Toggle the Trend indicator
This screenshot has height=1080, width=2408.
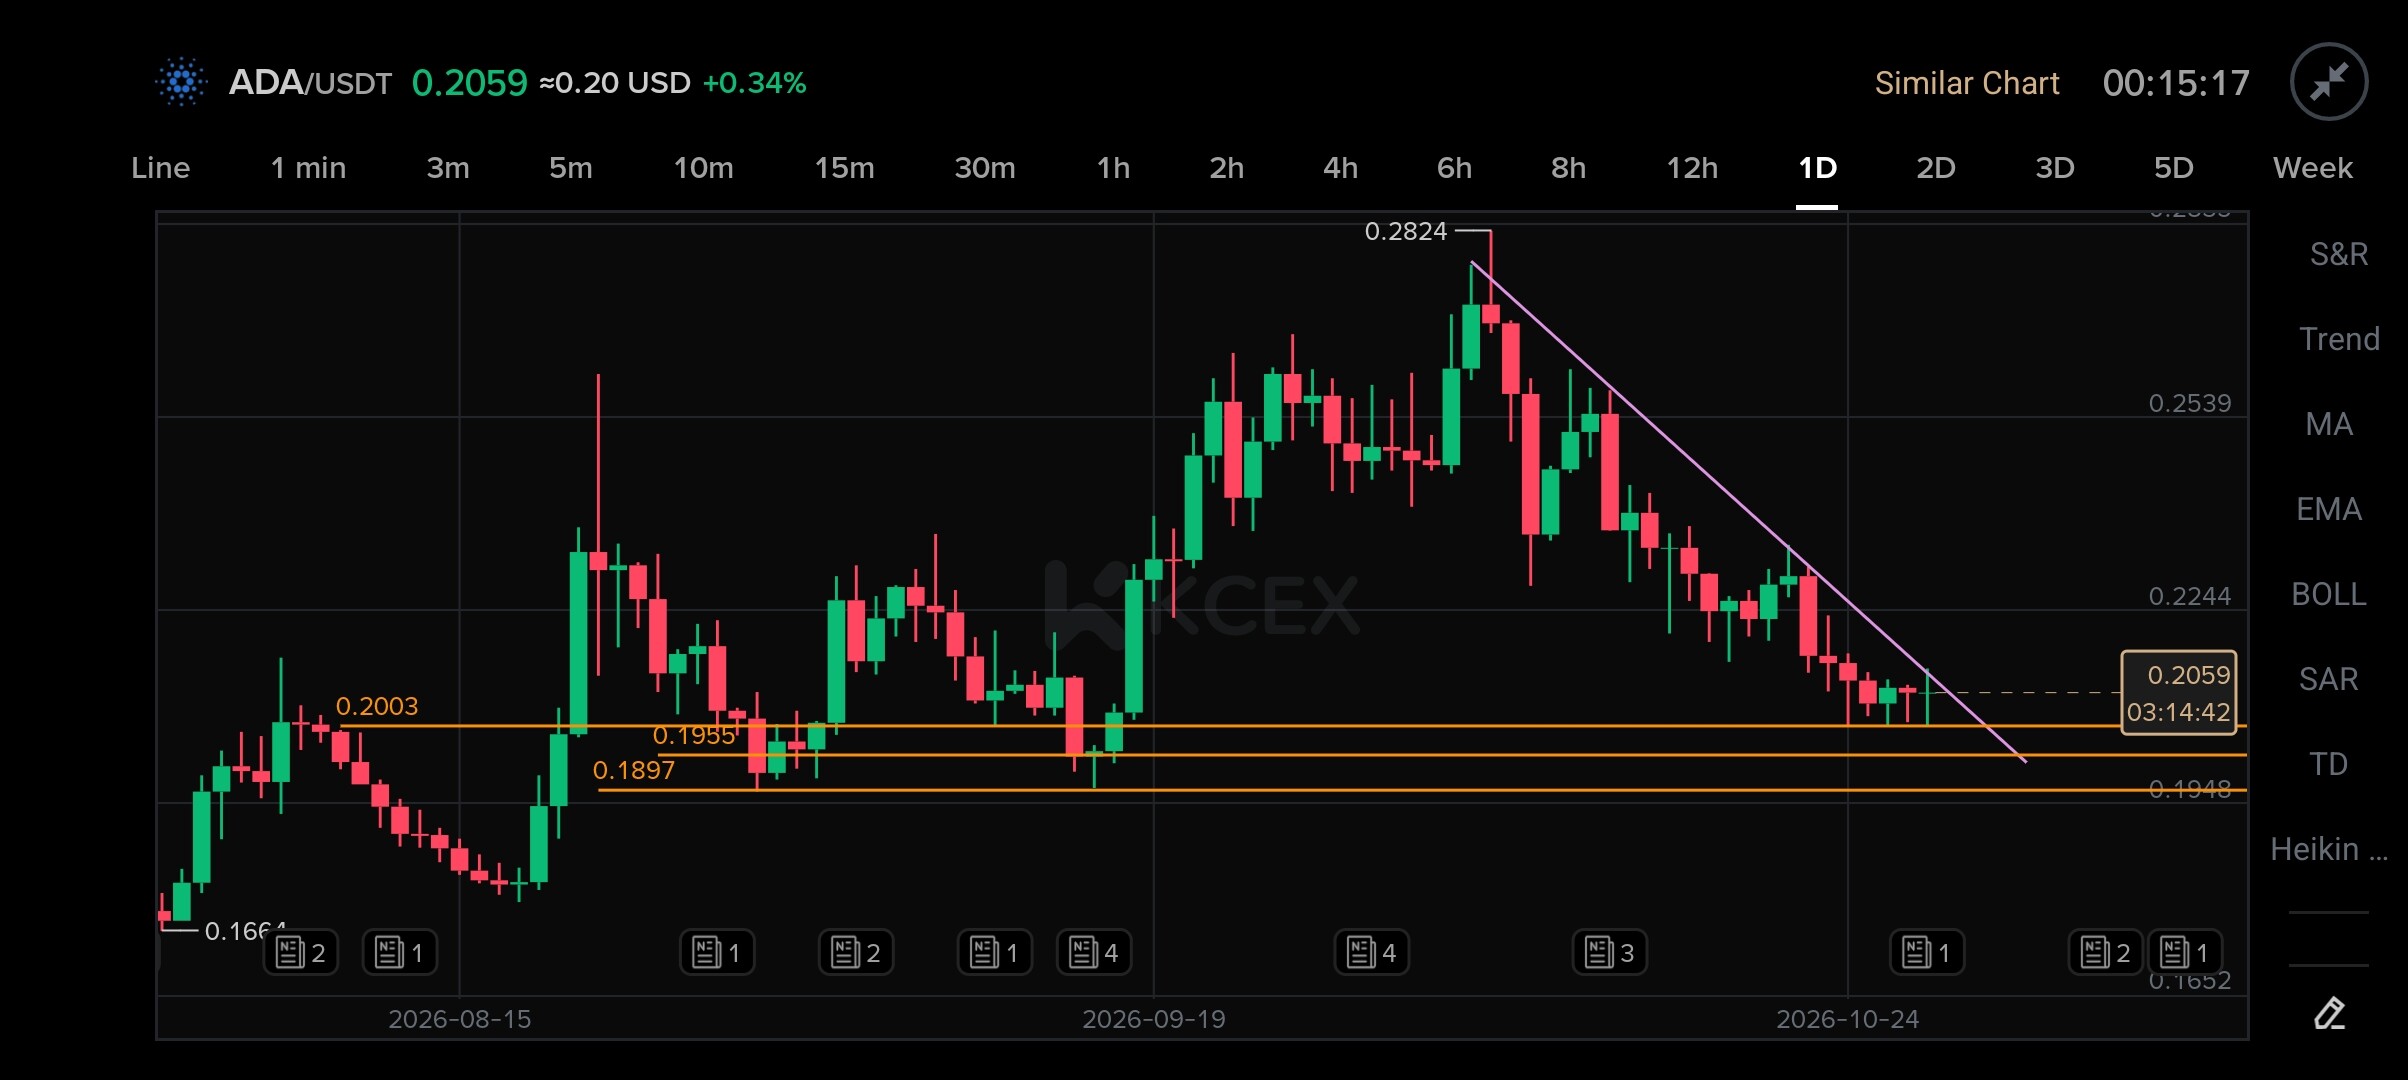pyautogui.click(x=2338, y=339)
